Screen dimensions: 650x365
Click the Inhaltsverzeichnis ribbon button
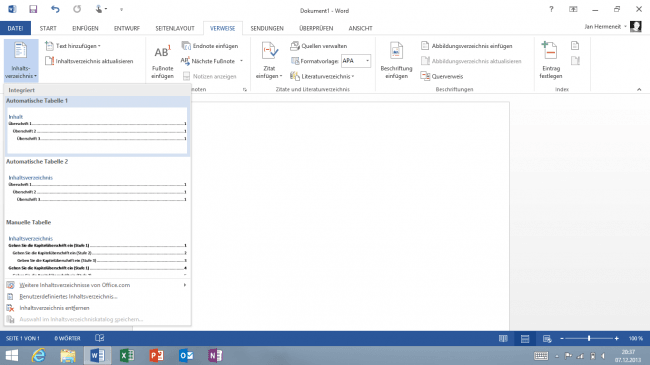21,60
